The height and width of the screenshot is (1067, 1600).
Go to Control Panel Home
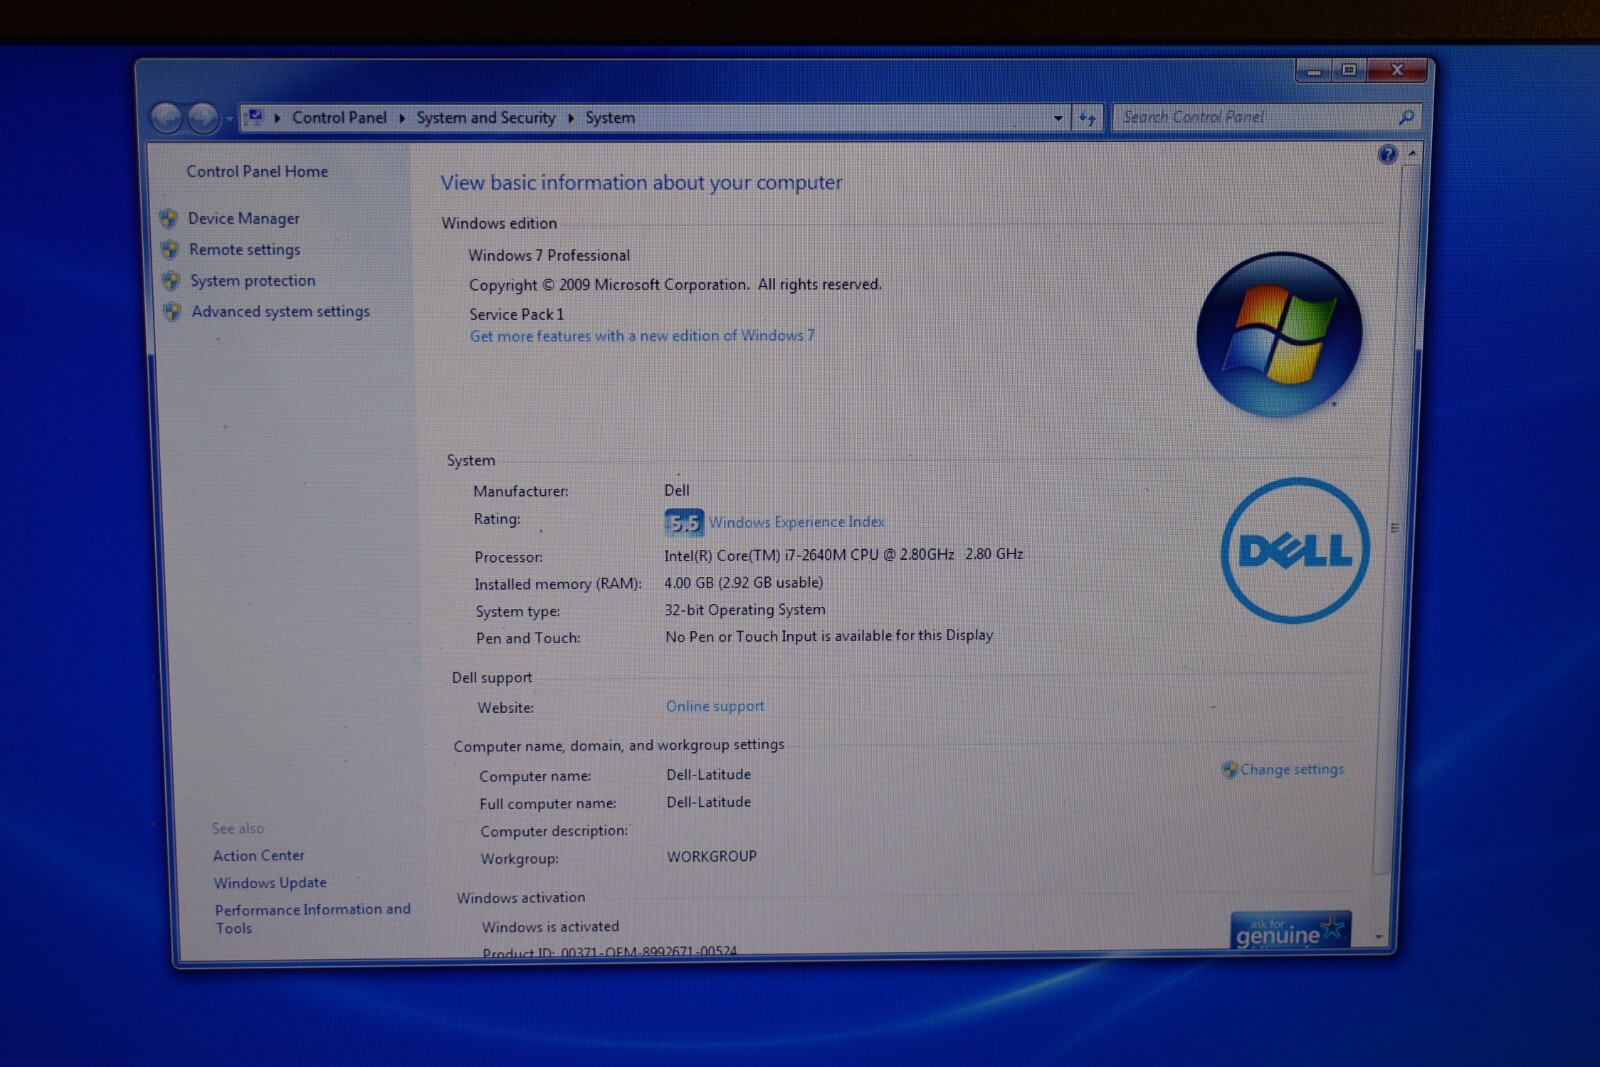pos(257,171)
